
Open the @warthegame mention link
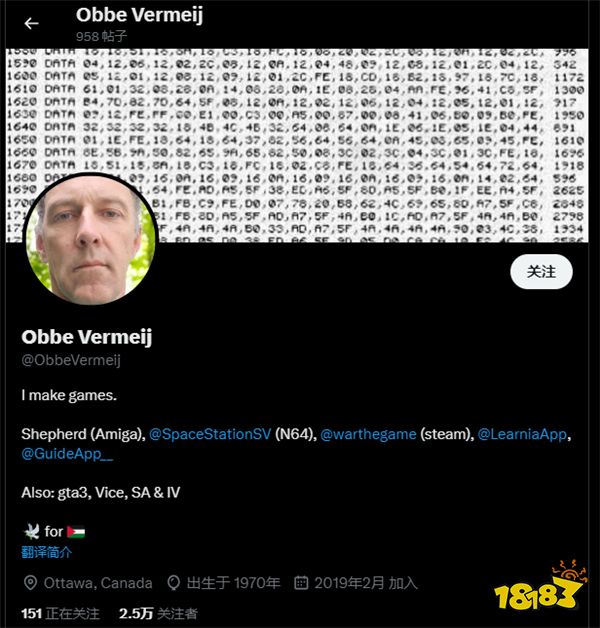coord(368,434)
